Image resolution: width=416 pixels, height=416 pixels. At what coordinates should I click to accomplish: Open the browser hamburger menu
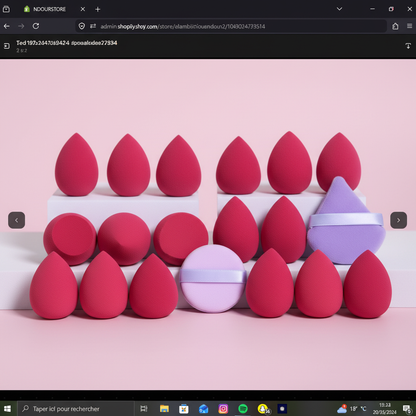[409, 26]
